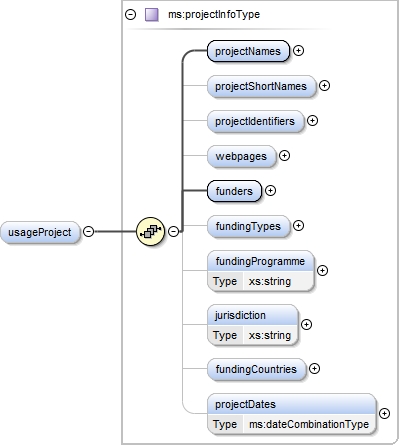Select the projectNames element box
Screen dimensions: 400x446
(248, 51)
